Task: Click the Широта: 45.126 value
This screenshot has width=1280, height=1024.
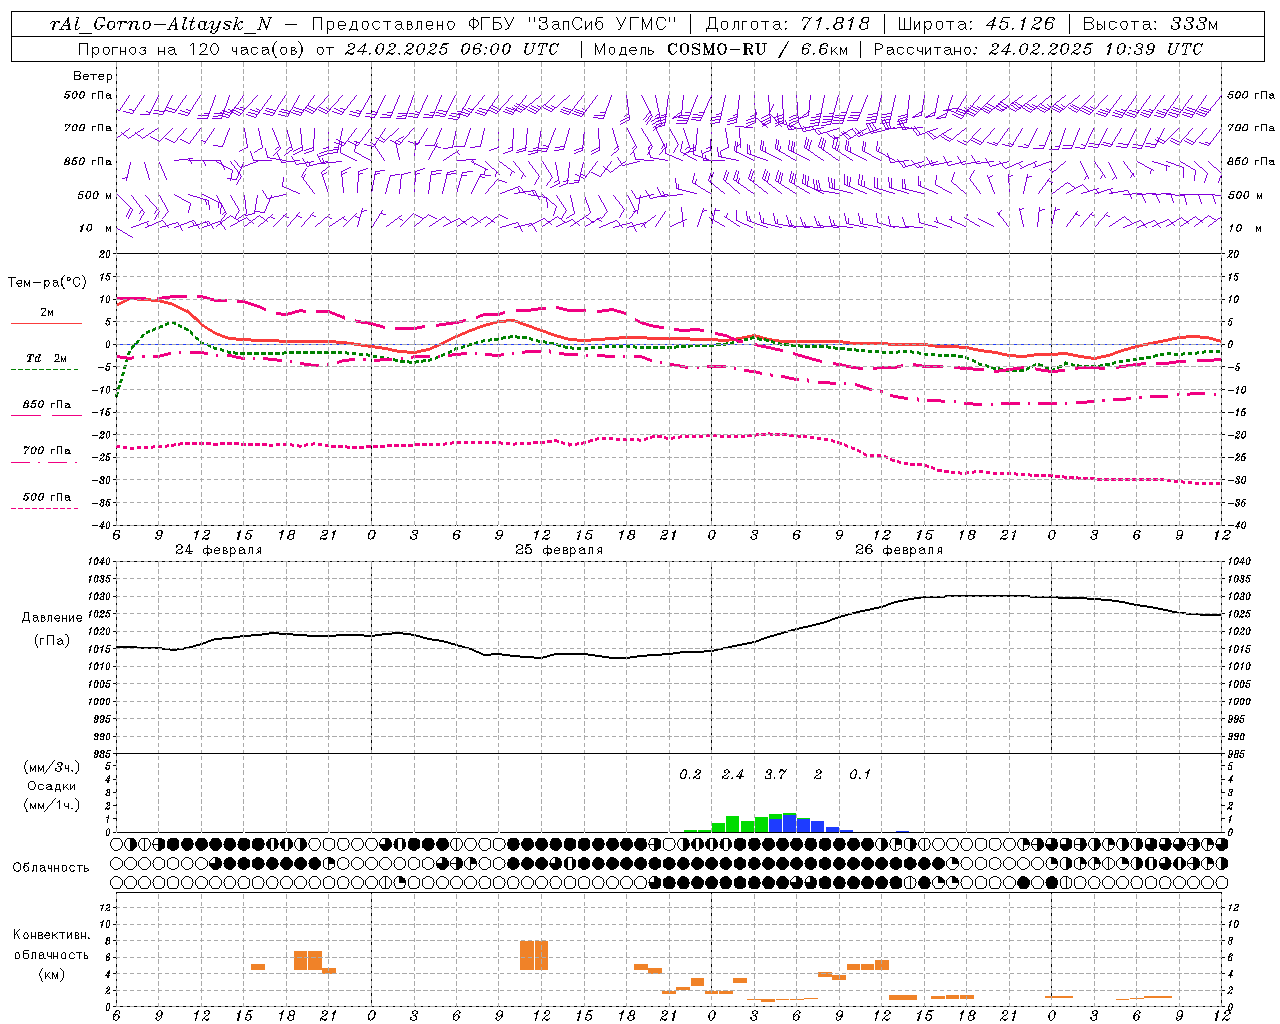Action: 976,25
